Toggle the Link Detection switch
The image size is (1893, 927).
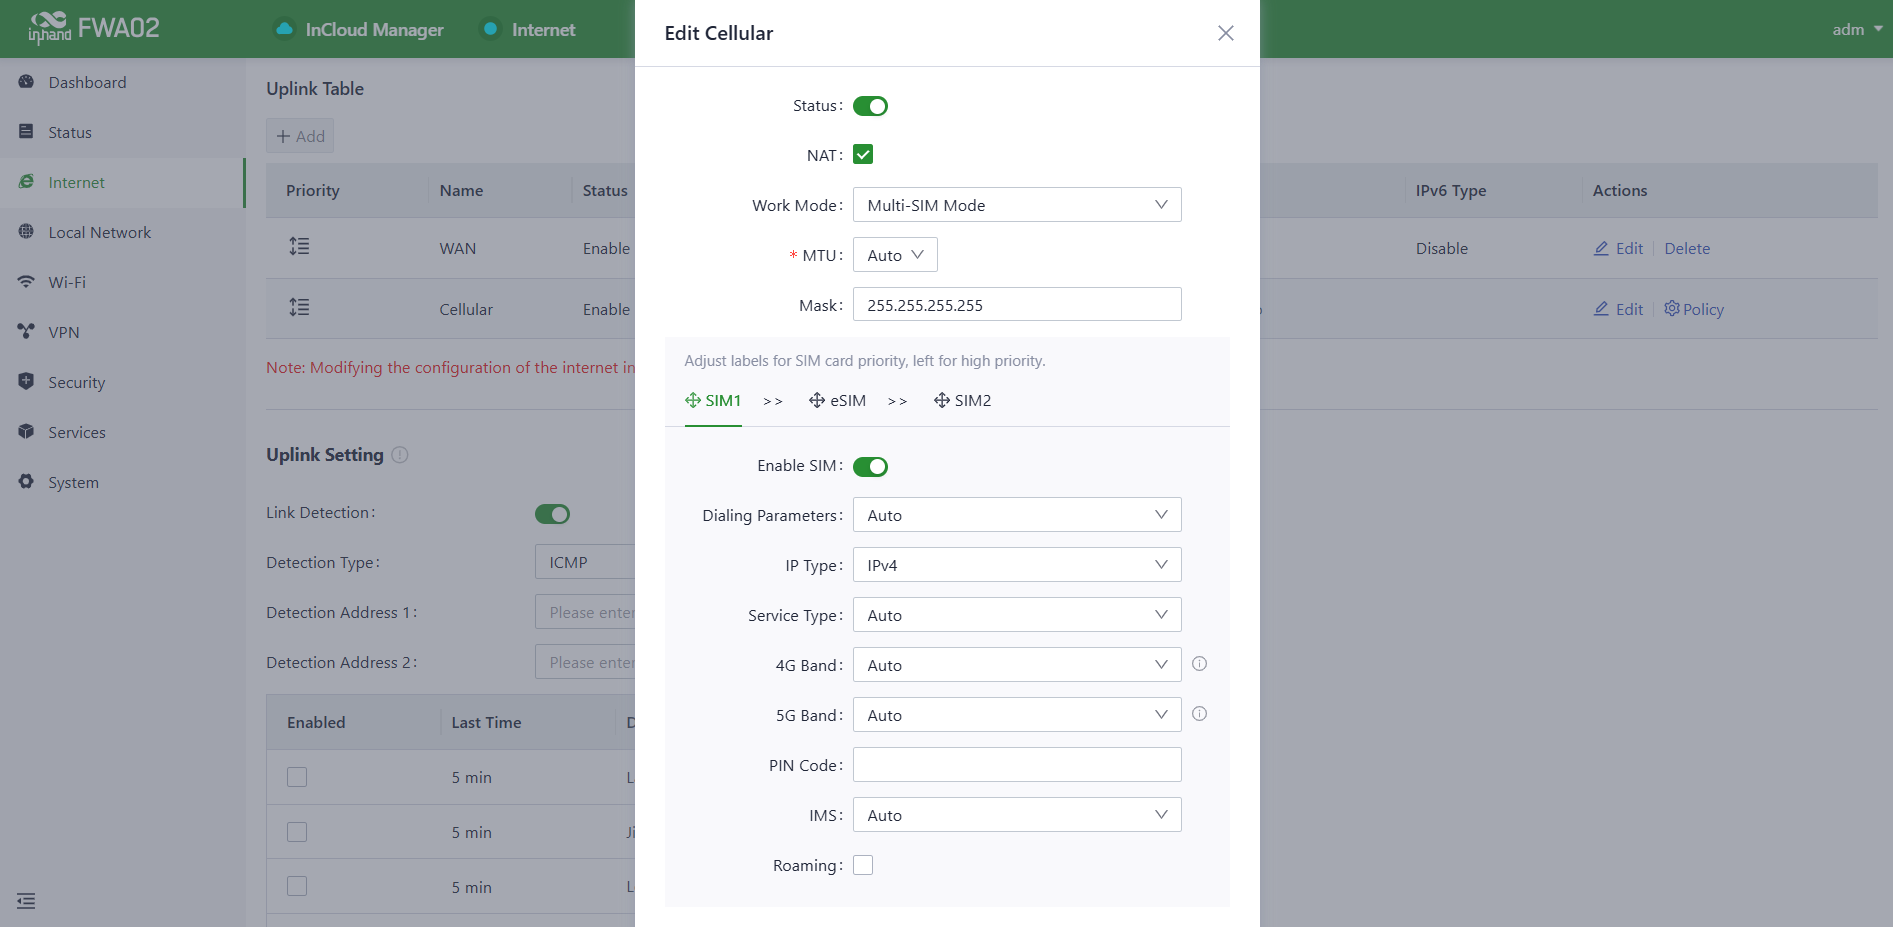click(552, 514)
